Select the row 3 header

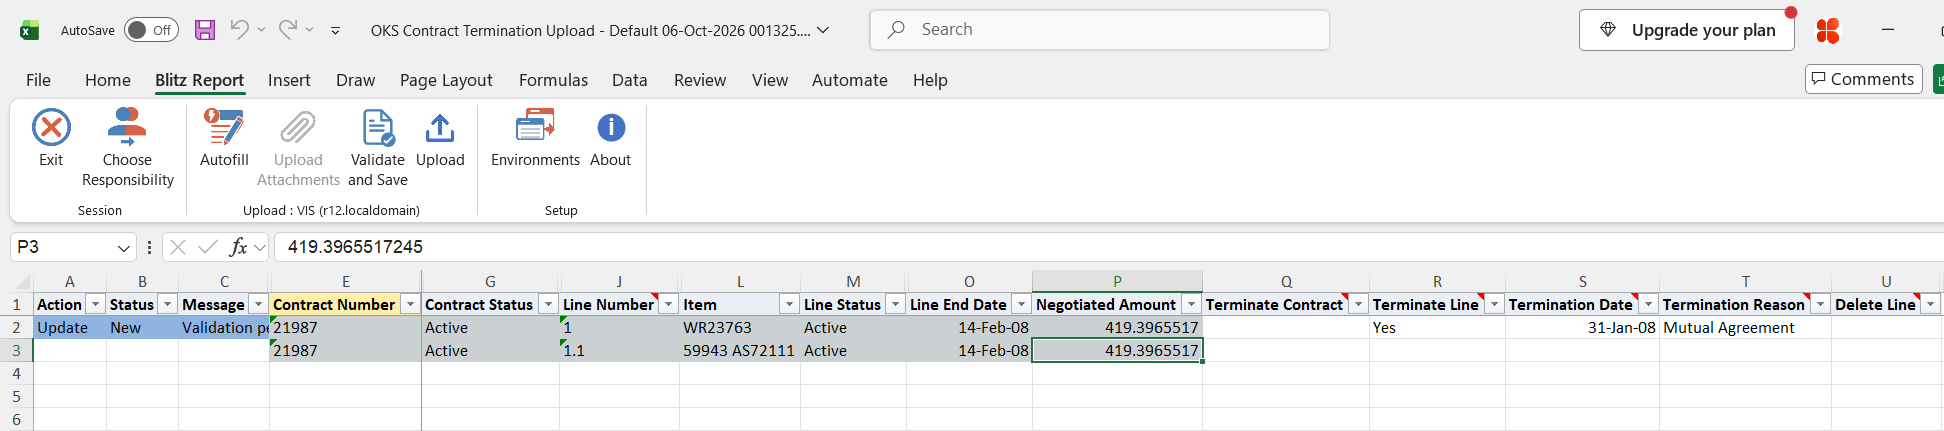coord(16,350)
